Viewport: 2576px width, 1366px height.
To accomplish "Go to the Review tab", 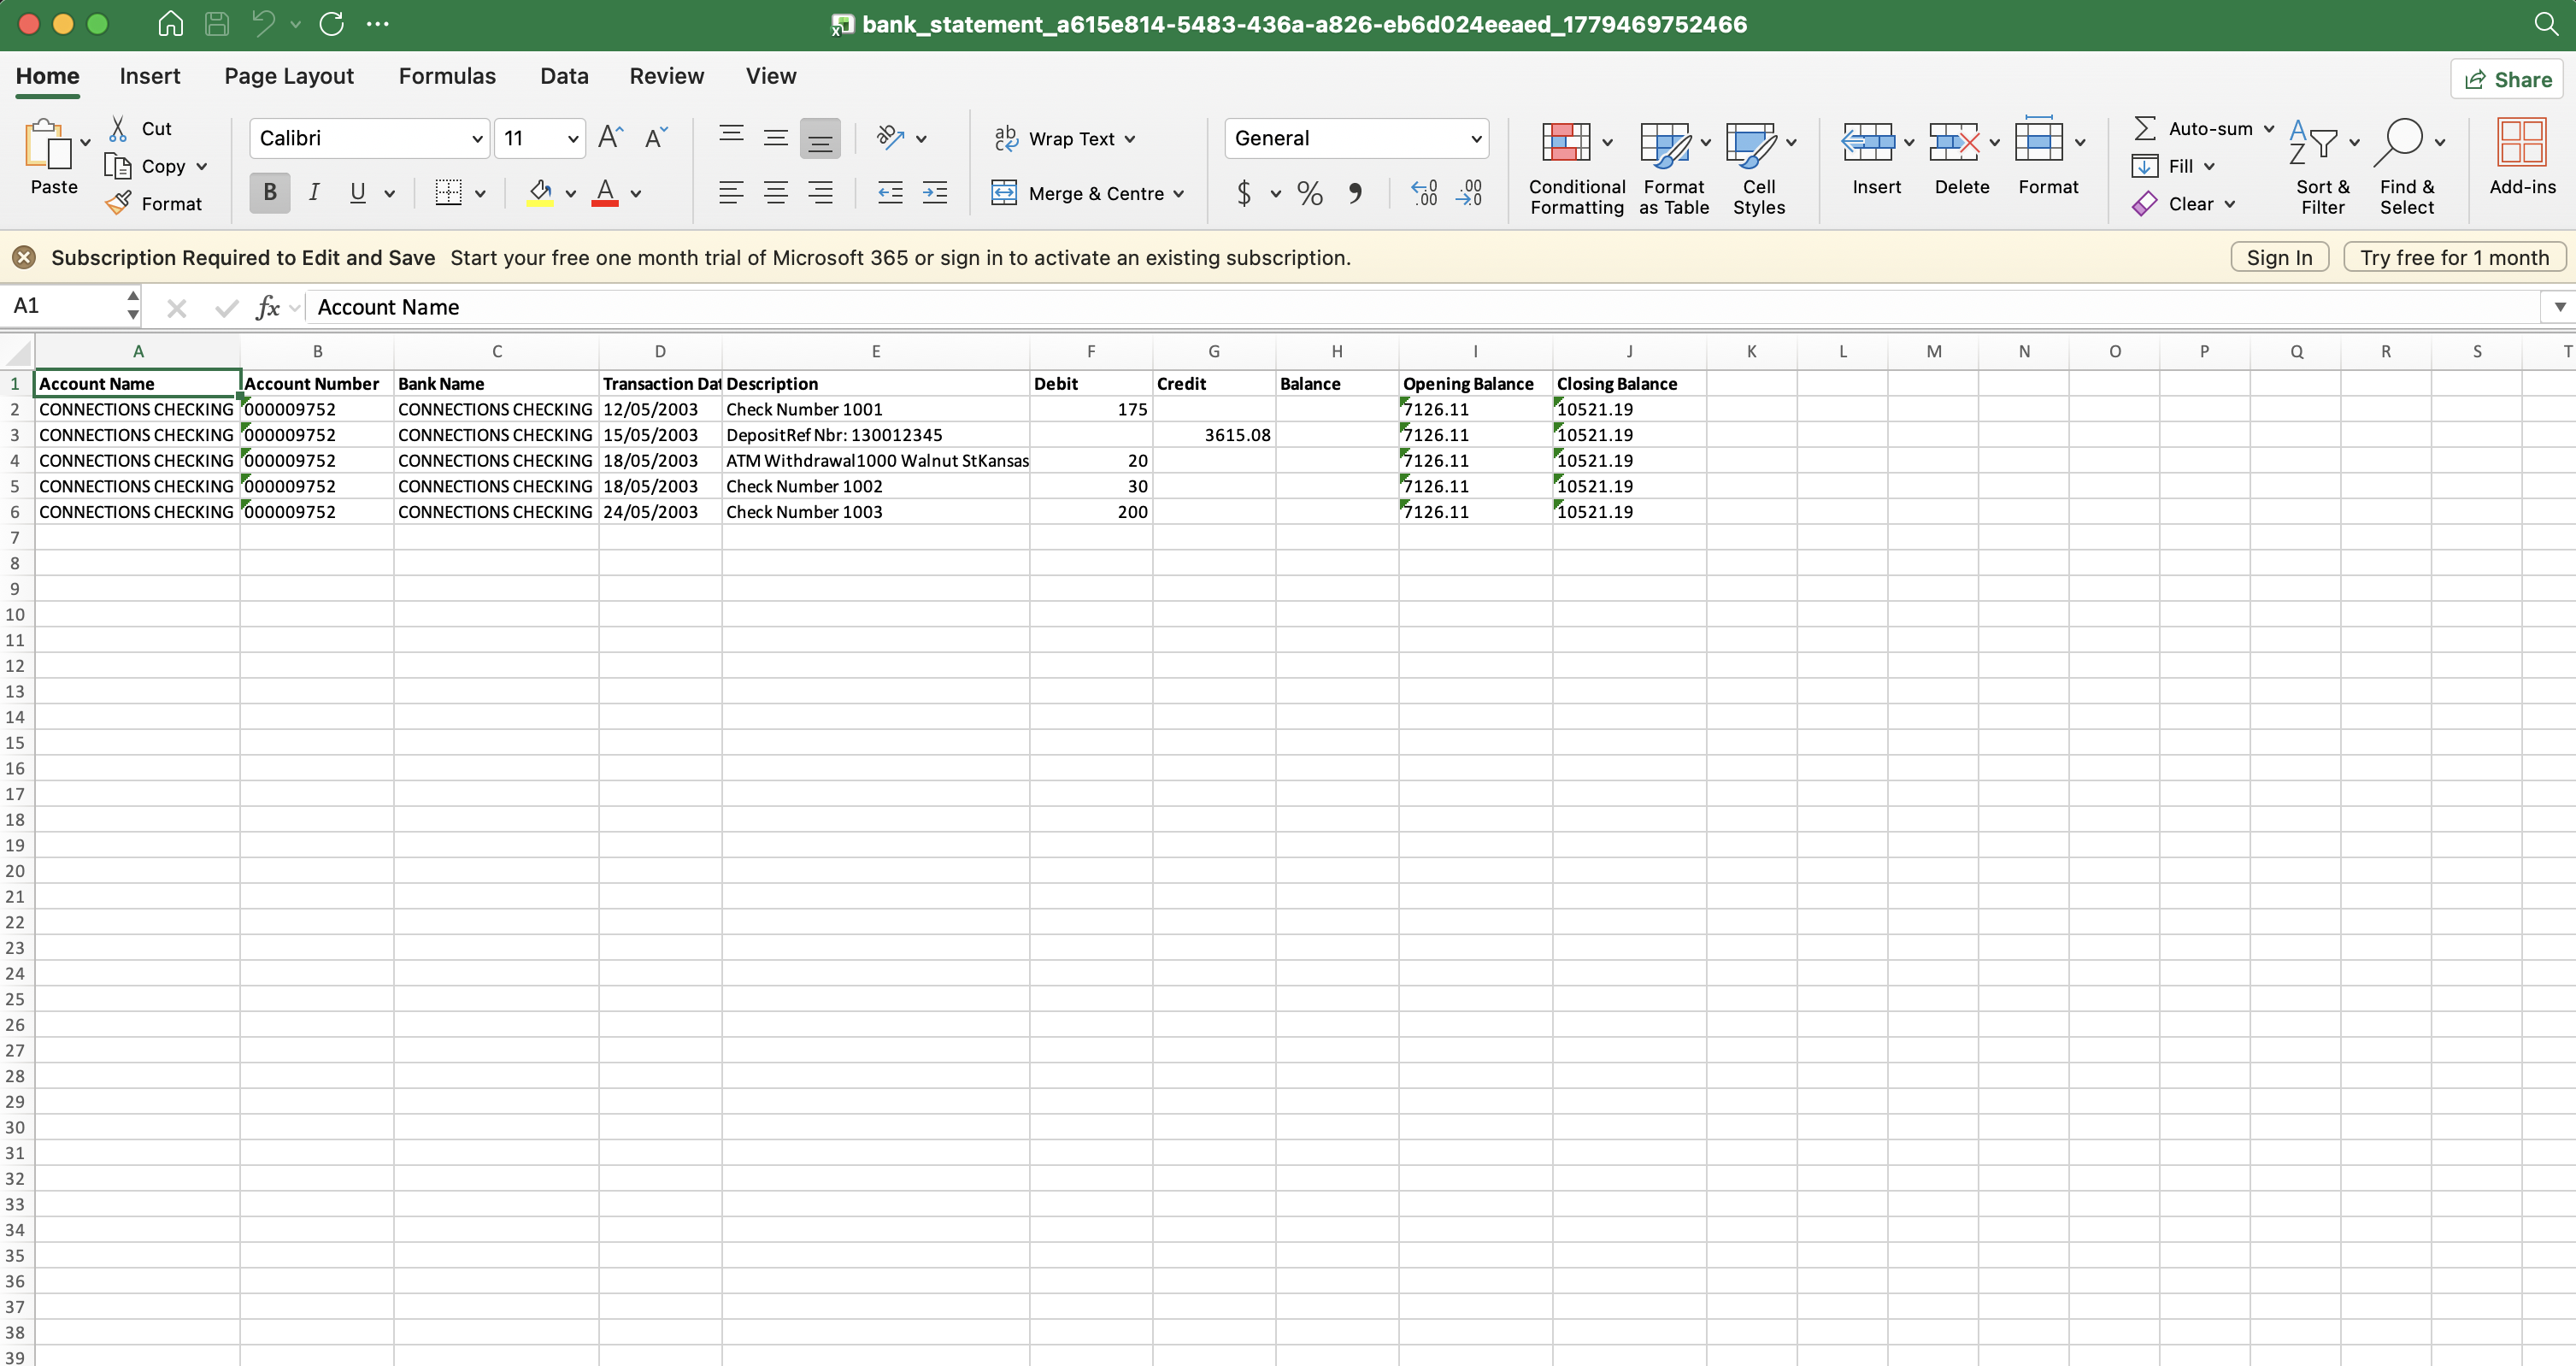I will 667,76.
